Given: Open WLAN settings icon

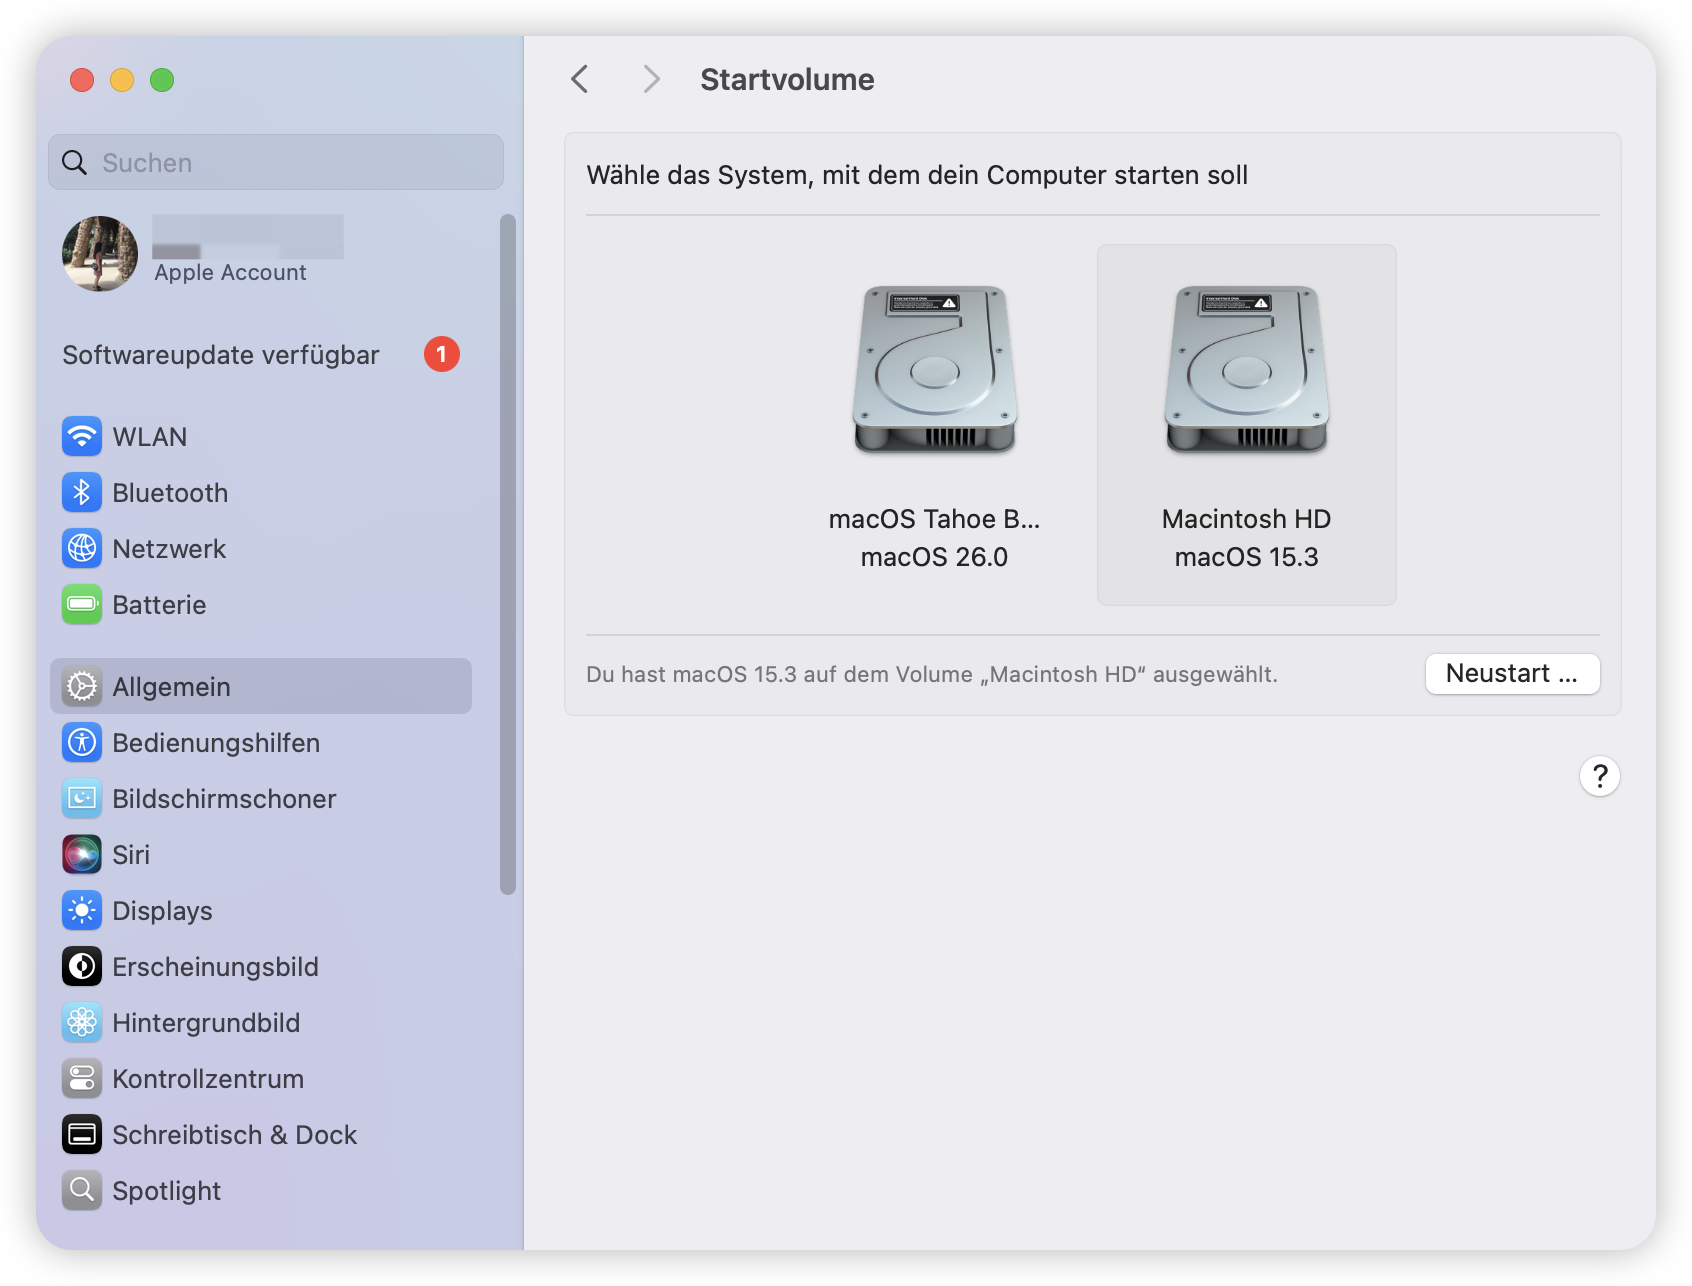Looking at the screenshot, I should pyautogui.click(x=82, y=437).
